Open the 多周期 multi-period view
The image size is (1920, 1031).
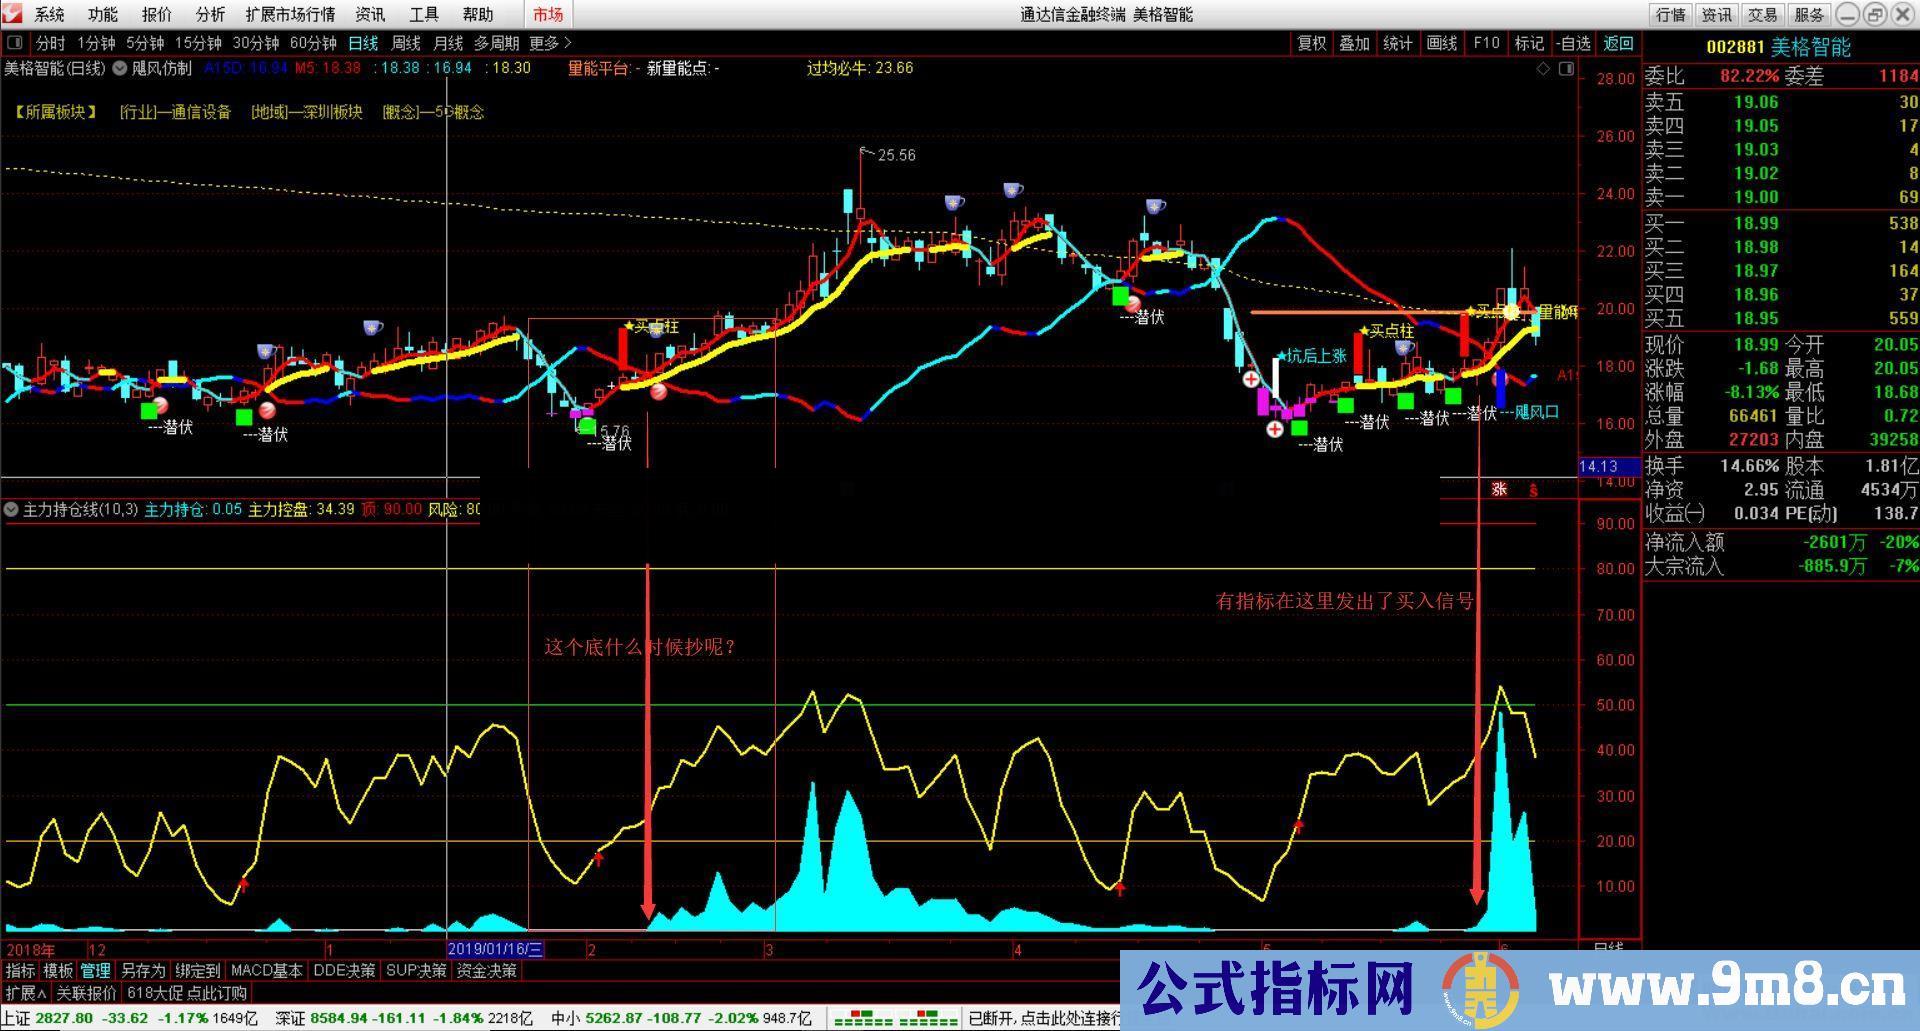tap(496, 43)
